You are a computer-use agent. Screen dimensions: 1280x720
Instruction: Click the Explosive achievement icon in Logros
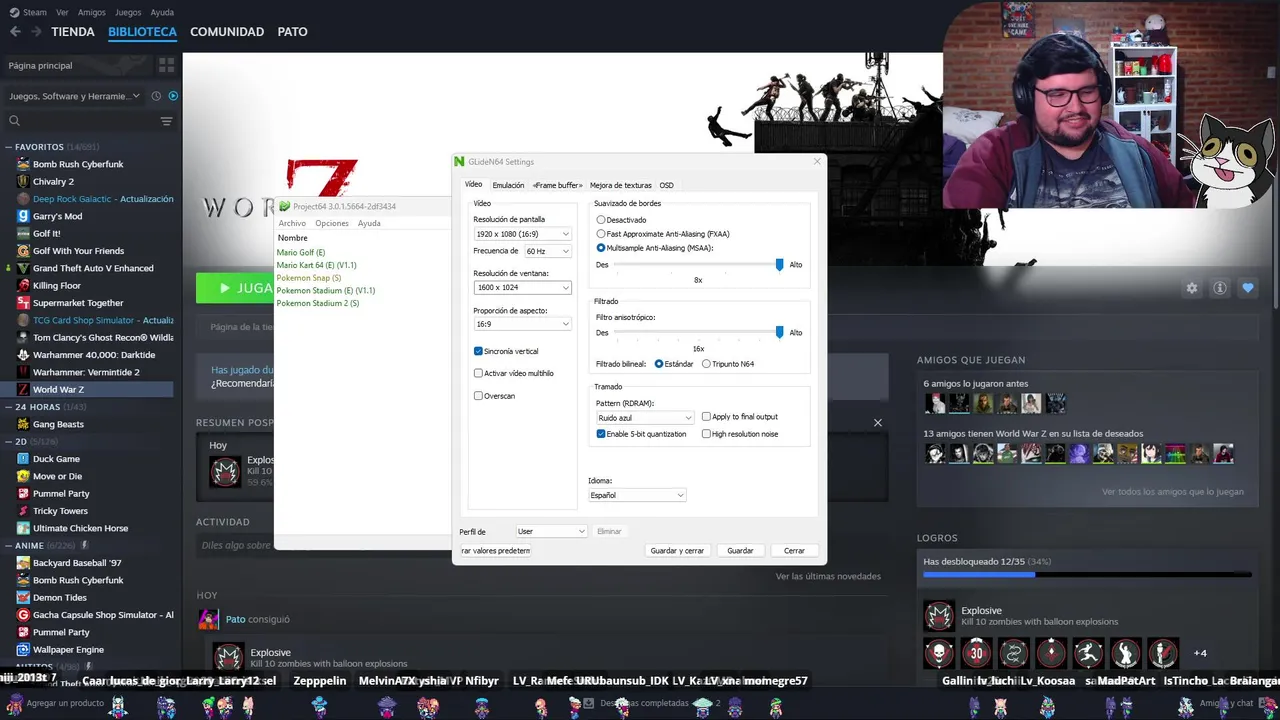pos(939,616)
